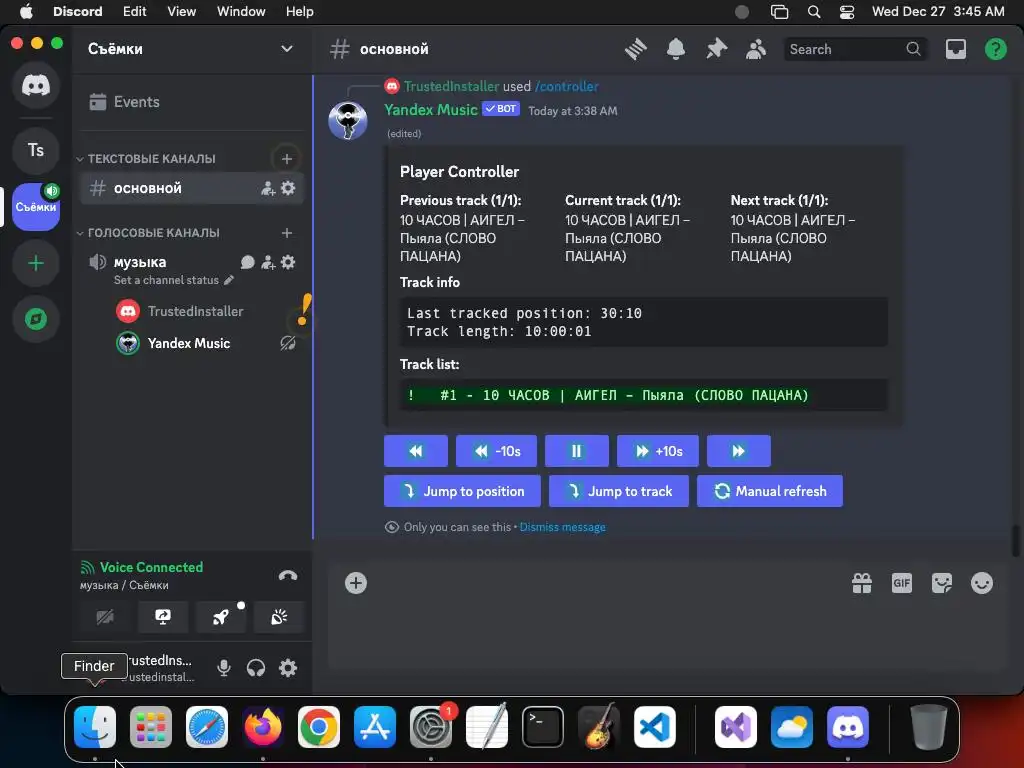The width and height of the screenshot is (1024, 768).
Task: Open the Discord app menu
Action: (77, 12)
